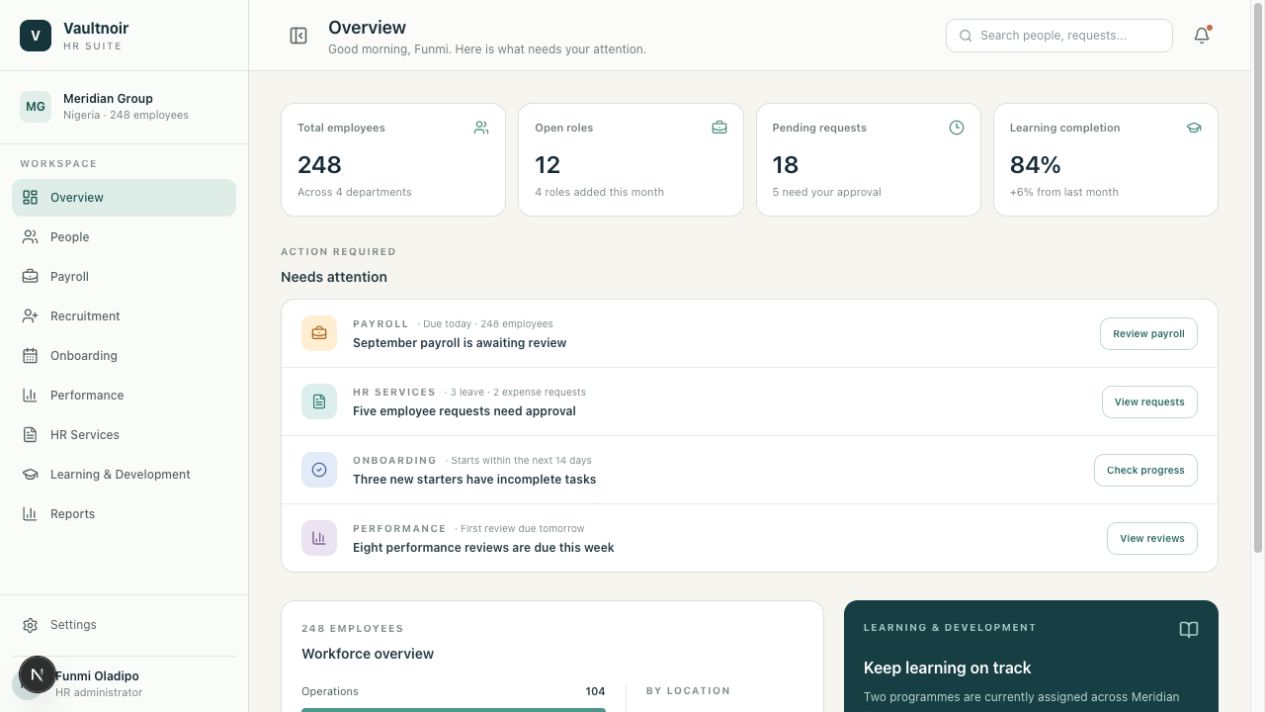The width and height of the screenshot is (1265, 712).
Task: Click Review payroll button
Action: point(1148,334)
